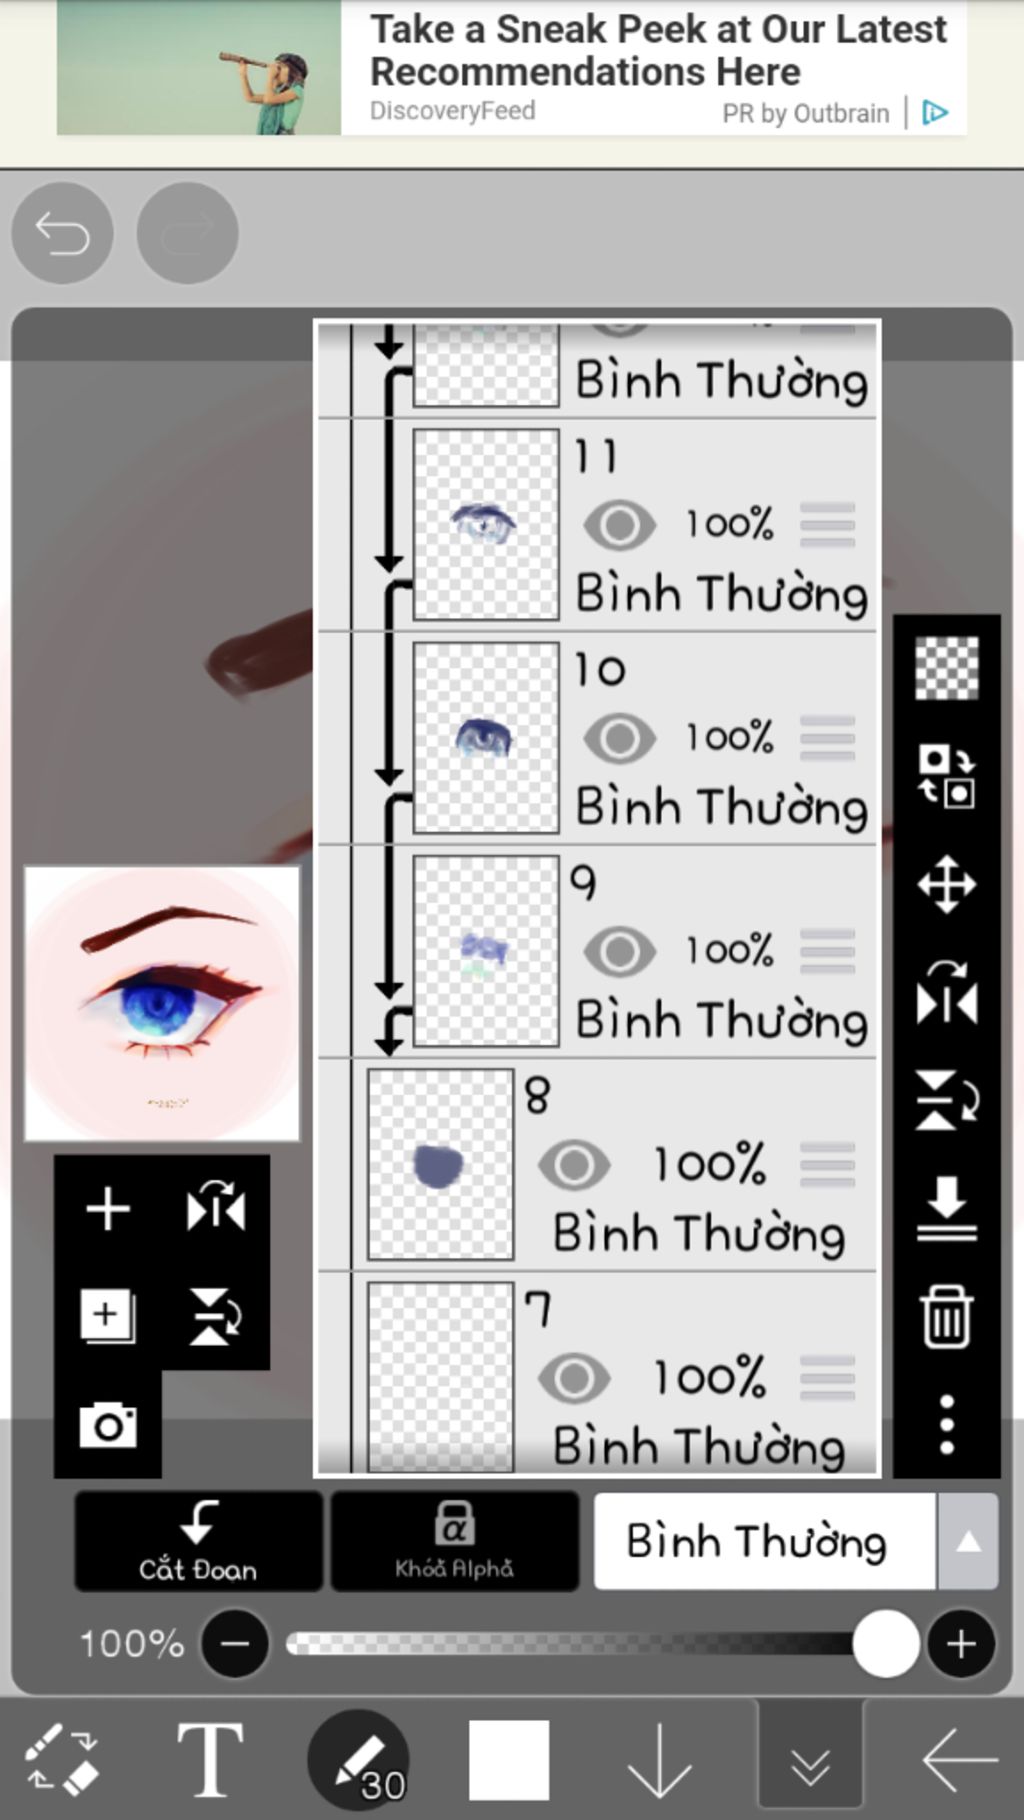Tap the undo arrow button
The image size is (1024, 1820).
click(62, 233)
